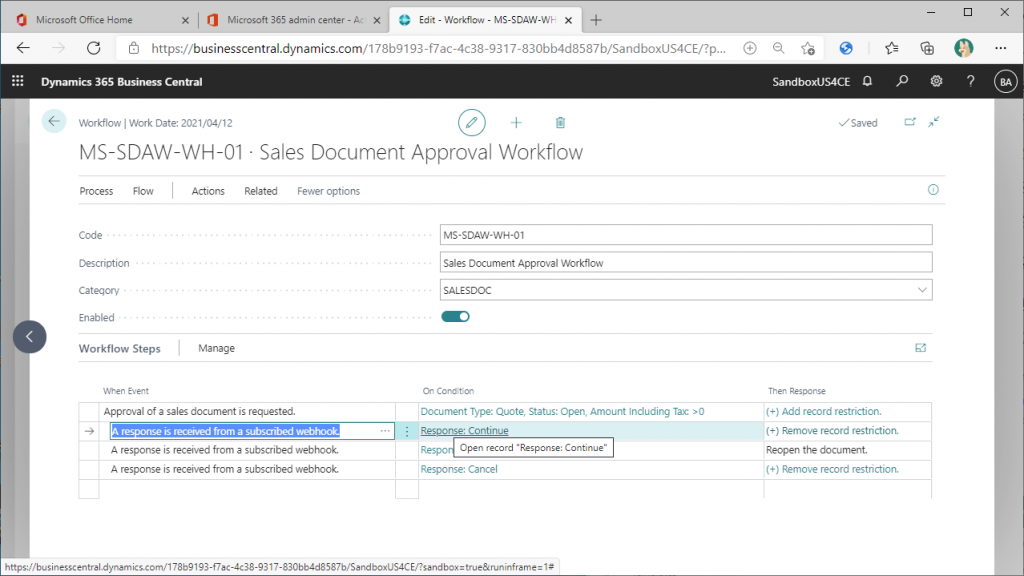
Task: Add this page to browser favorites
Action: click(808, 48)
